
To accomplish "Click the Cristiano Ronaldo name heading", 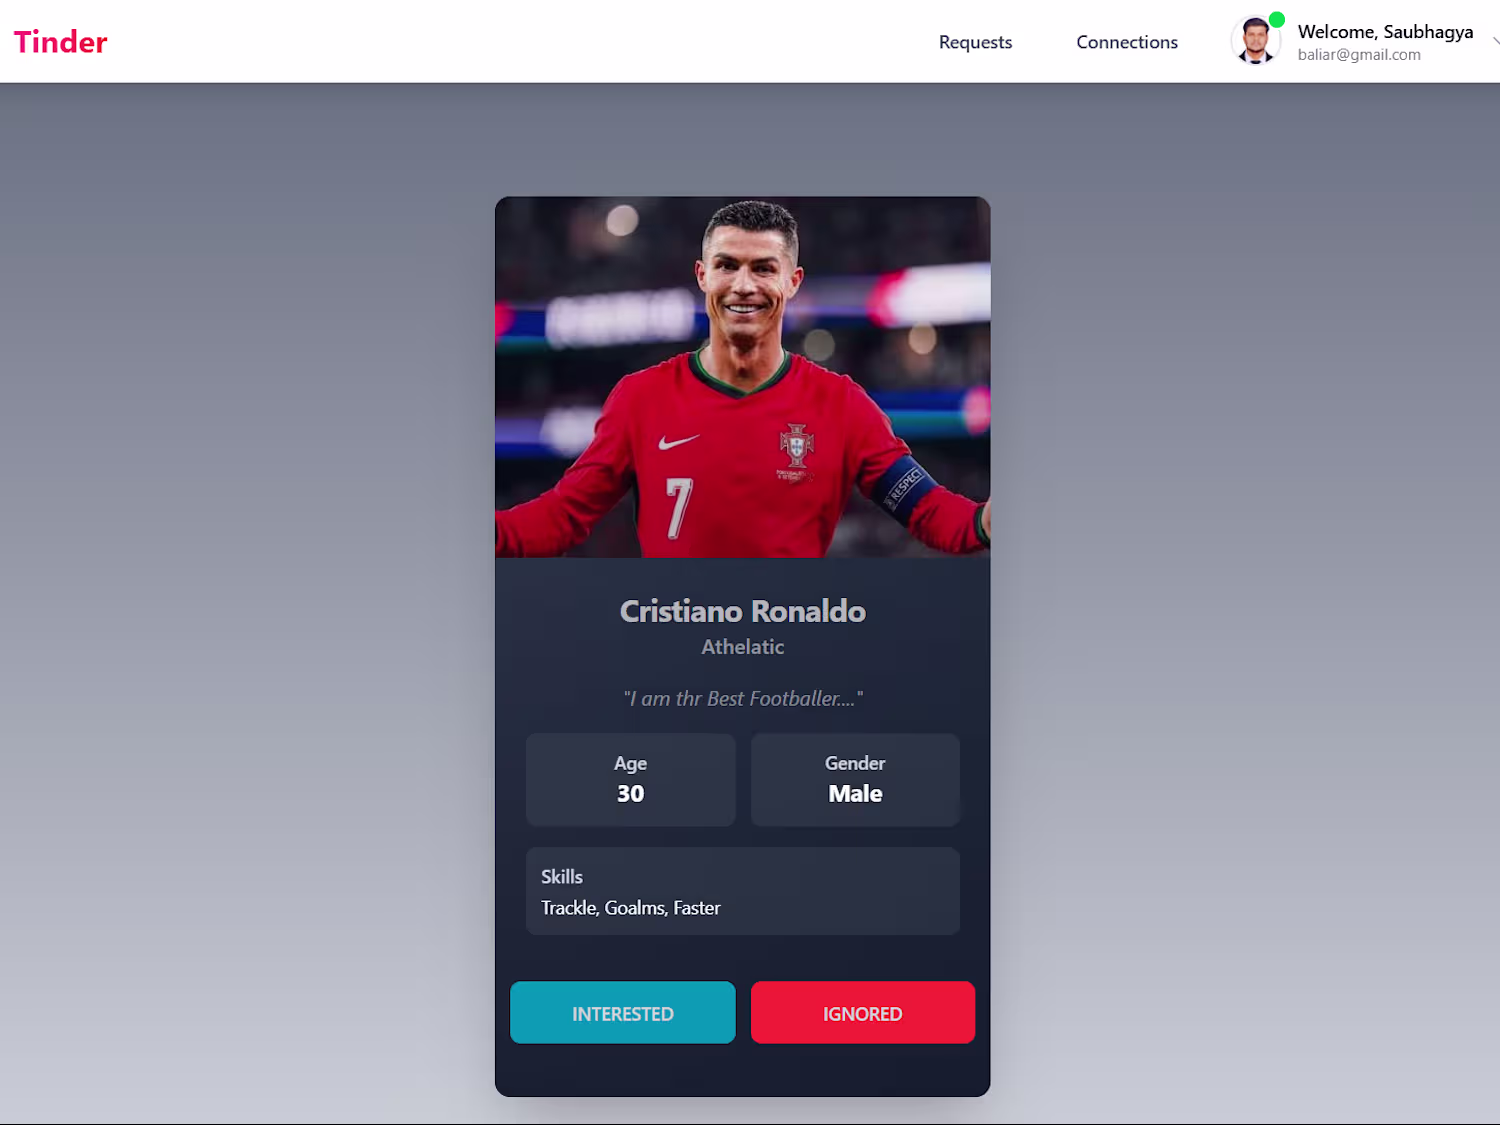I will [x=742, y=611].
